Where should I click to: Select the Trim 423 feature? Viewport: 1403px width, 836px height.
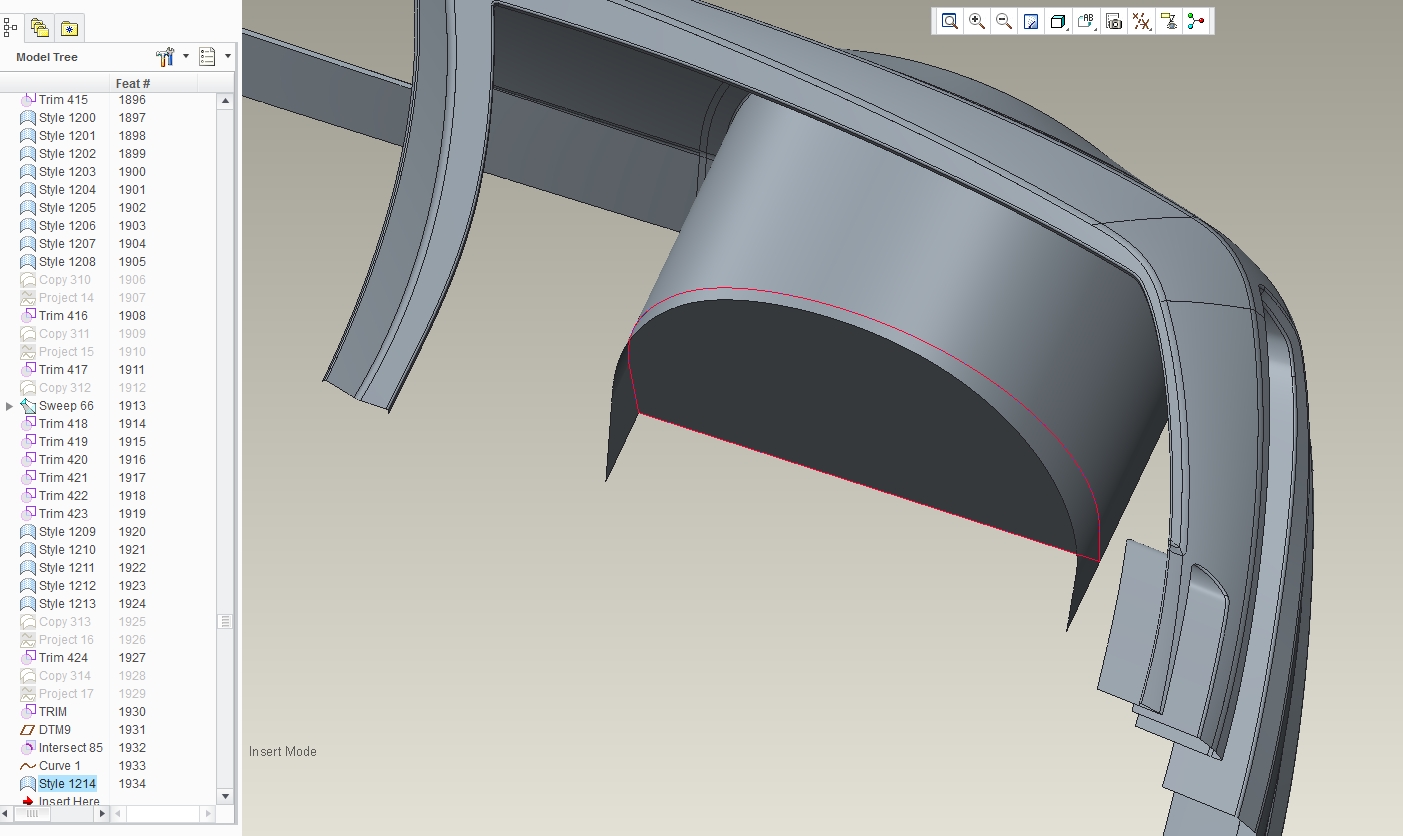(x=63, y=514)
